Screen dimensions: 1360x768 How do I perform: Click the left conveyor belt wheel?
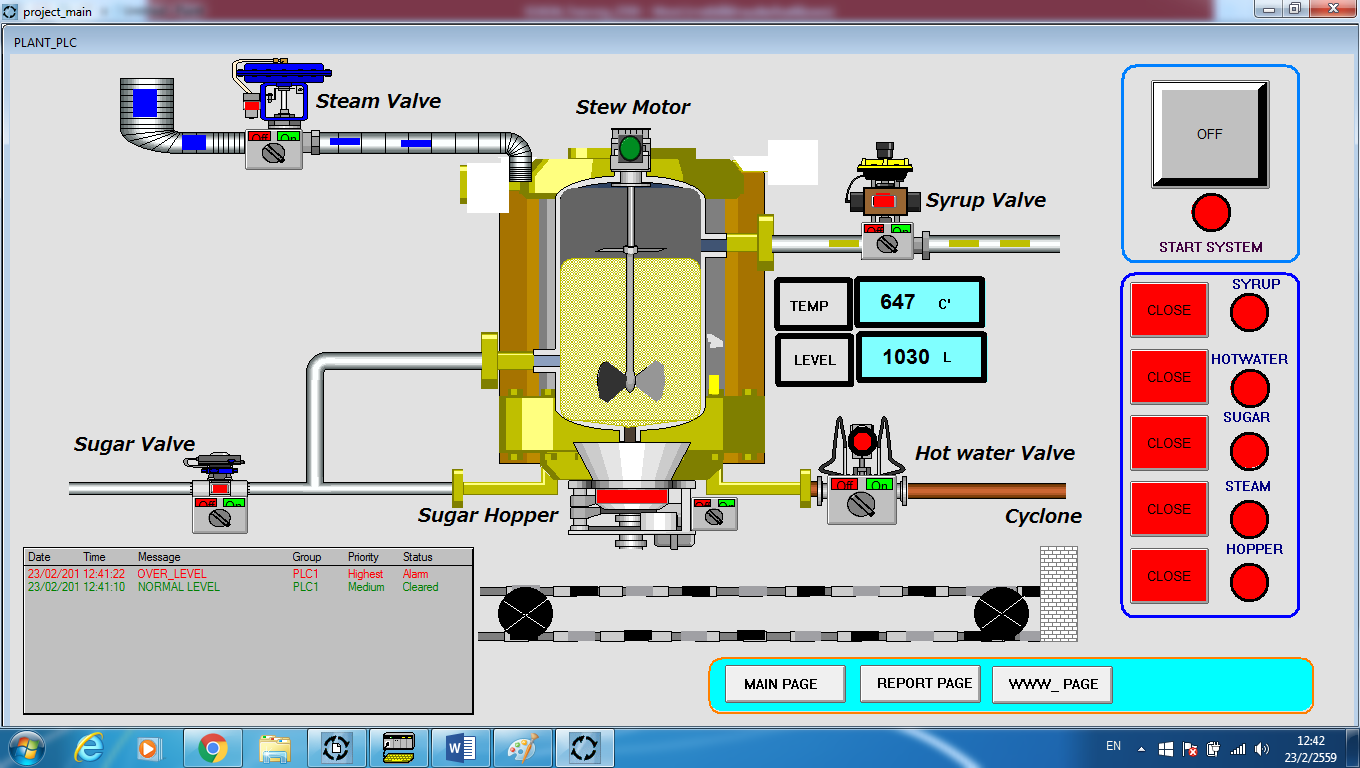pyautogui.click(x=525, y=612)
